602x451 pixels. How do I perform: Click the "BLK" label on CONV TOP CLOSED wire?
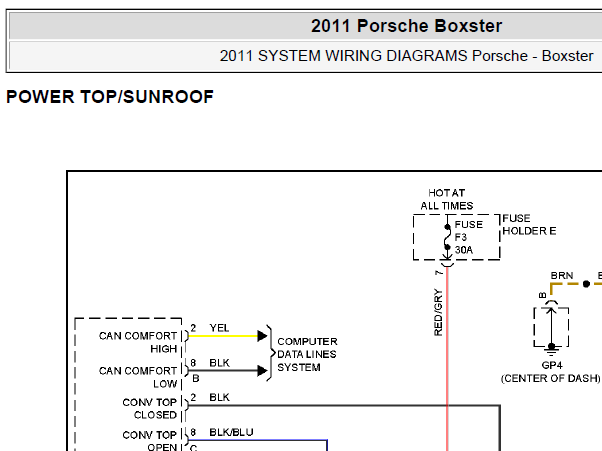tap(219, 397)
